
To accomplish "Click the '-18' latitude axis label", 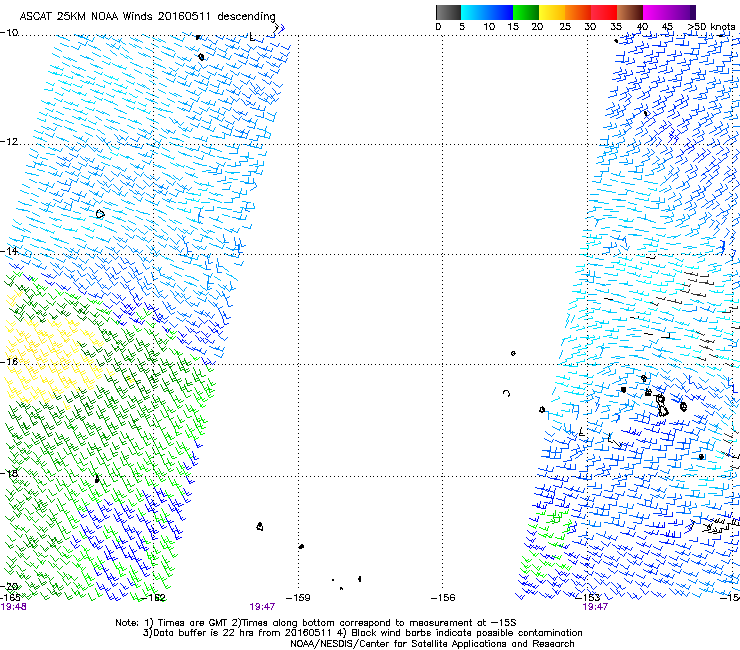I will pos(9,473).
